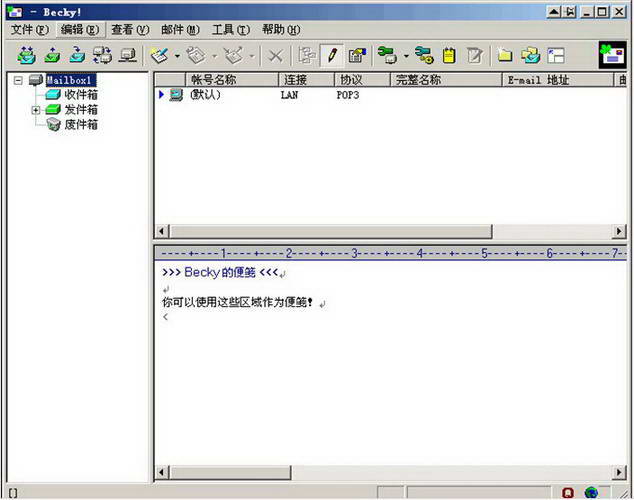Click the synchronize mailboxes toolbar icon
This screenshot has width=634, height=500.
pyautogui.click(x=102, y=55)
